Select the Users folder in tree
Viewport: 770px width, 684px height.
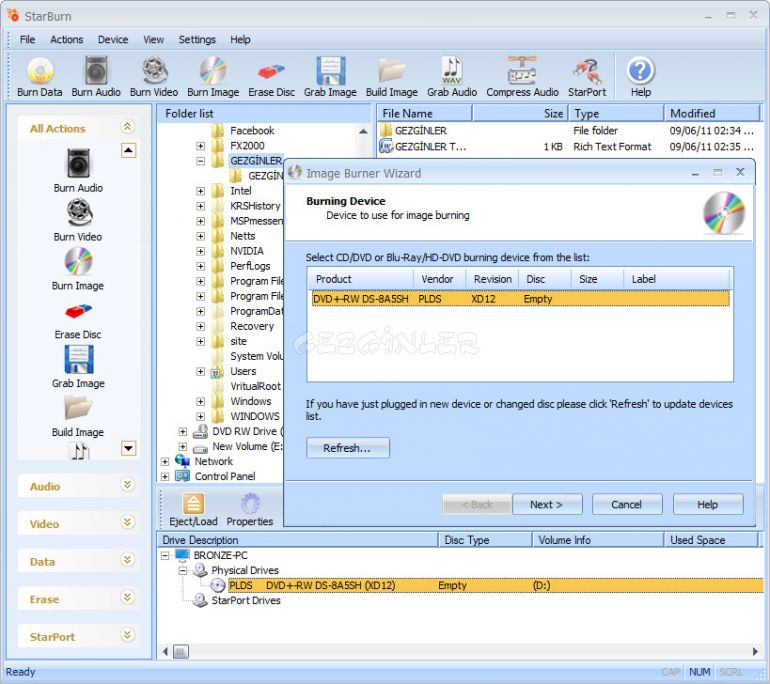(x=243, y=371)
